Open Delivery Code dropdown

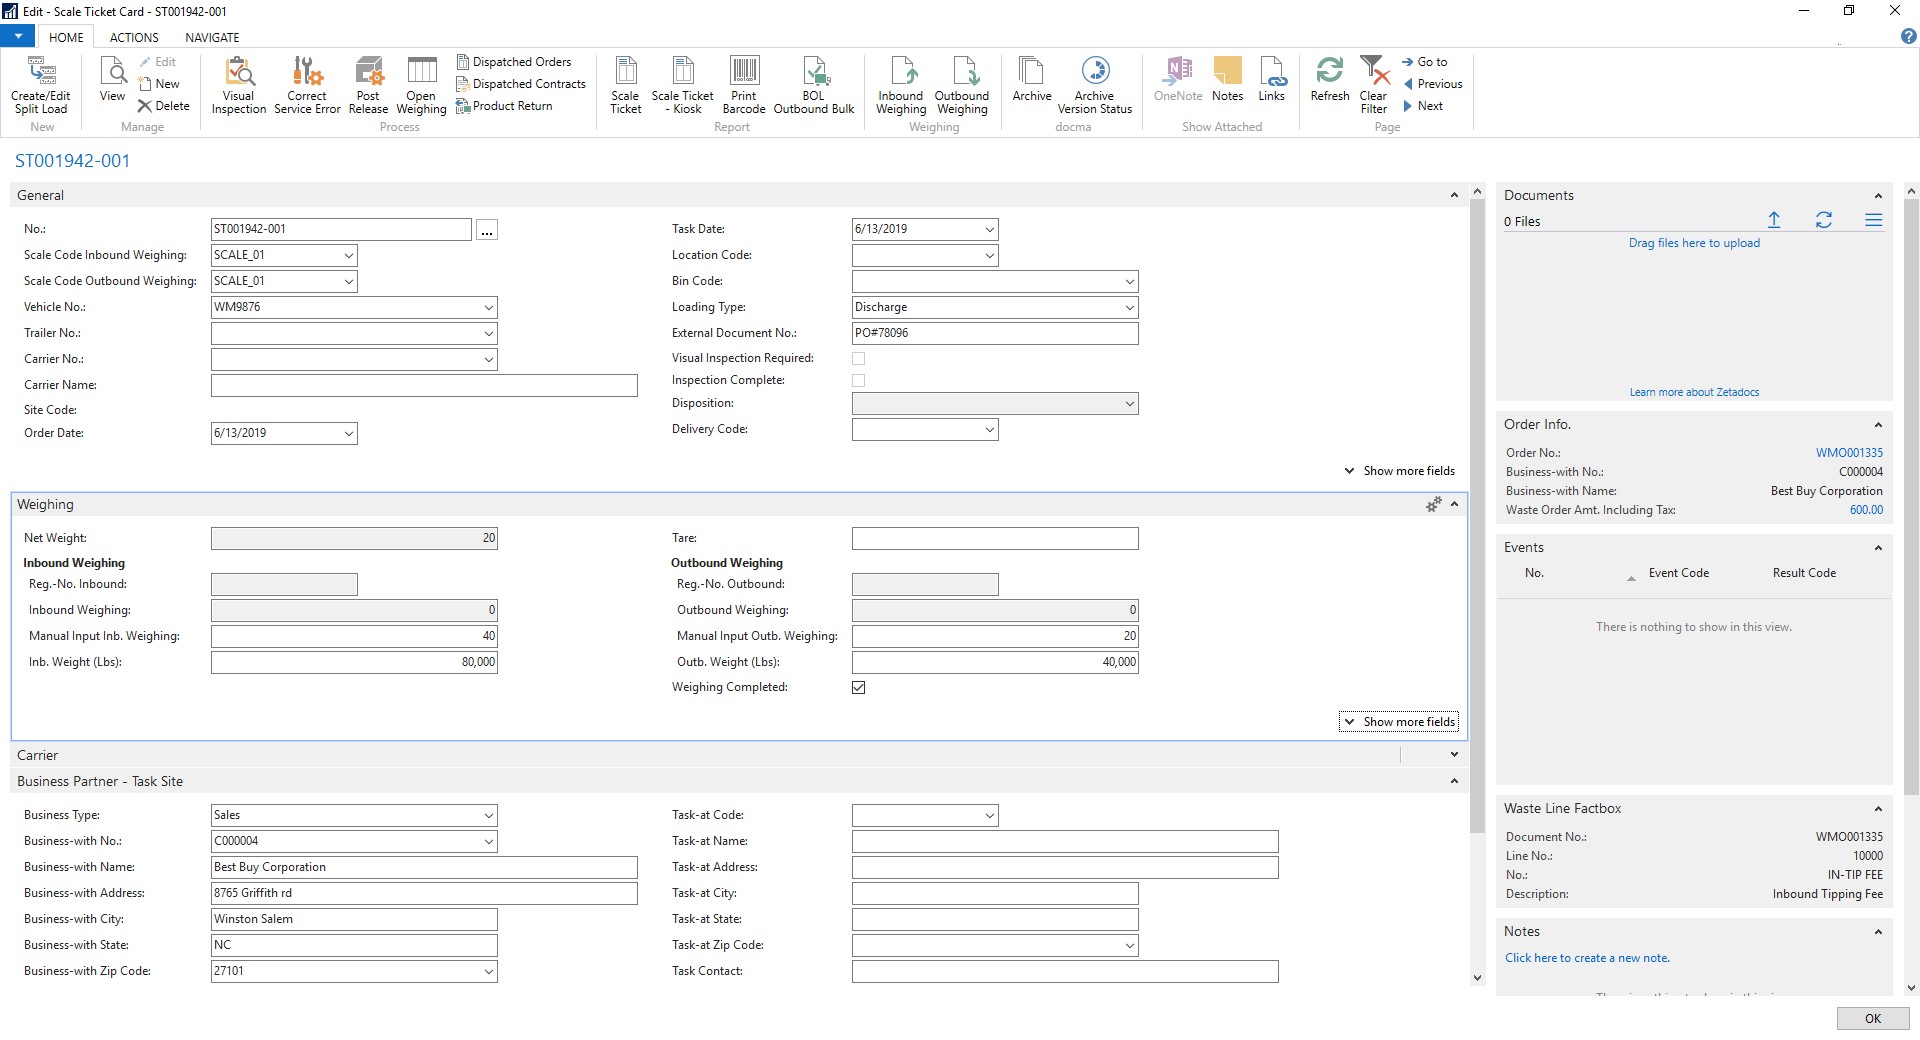click(990, 429)
